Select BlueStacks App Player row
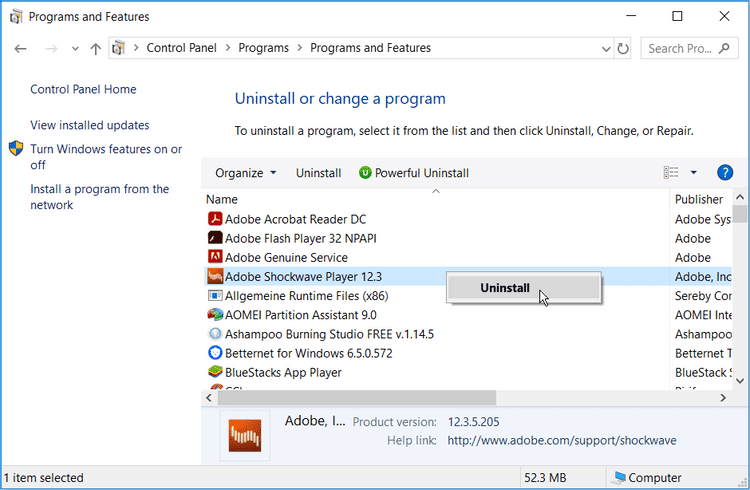The height and width of the screenshot is (490, 750). click(x=468, y=372)
